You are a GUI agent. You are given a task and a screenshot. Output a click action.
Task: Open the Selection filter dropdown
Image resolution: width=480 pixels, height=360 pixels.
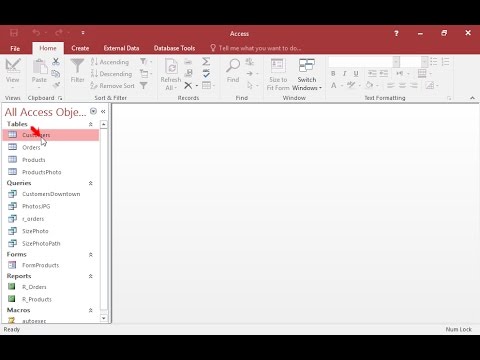point(146,62)
